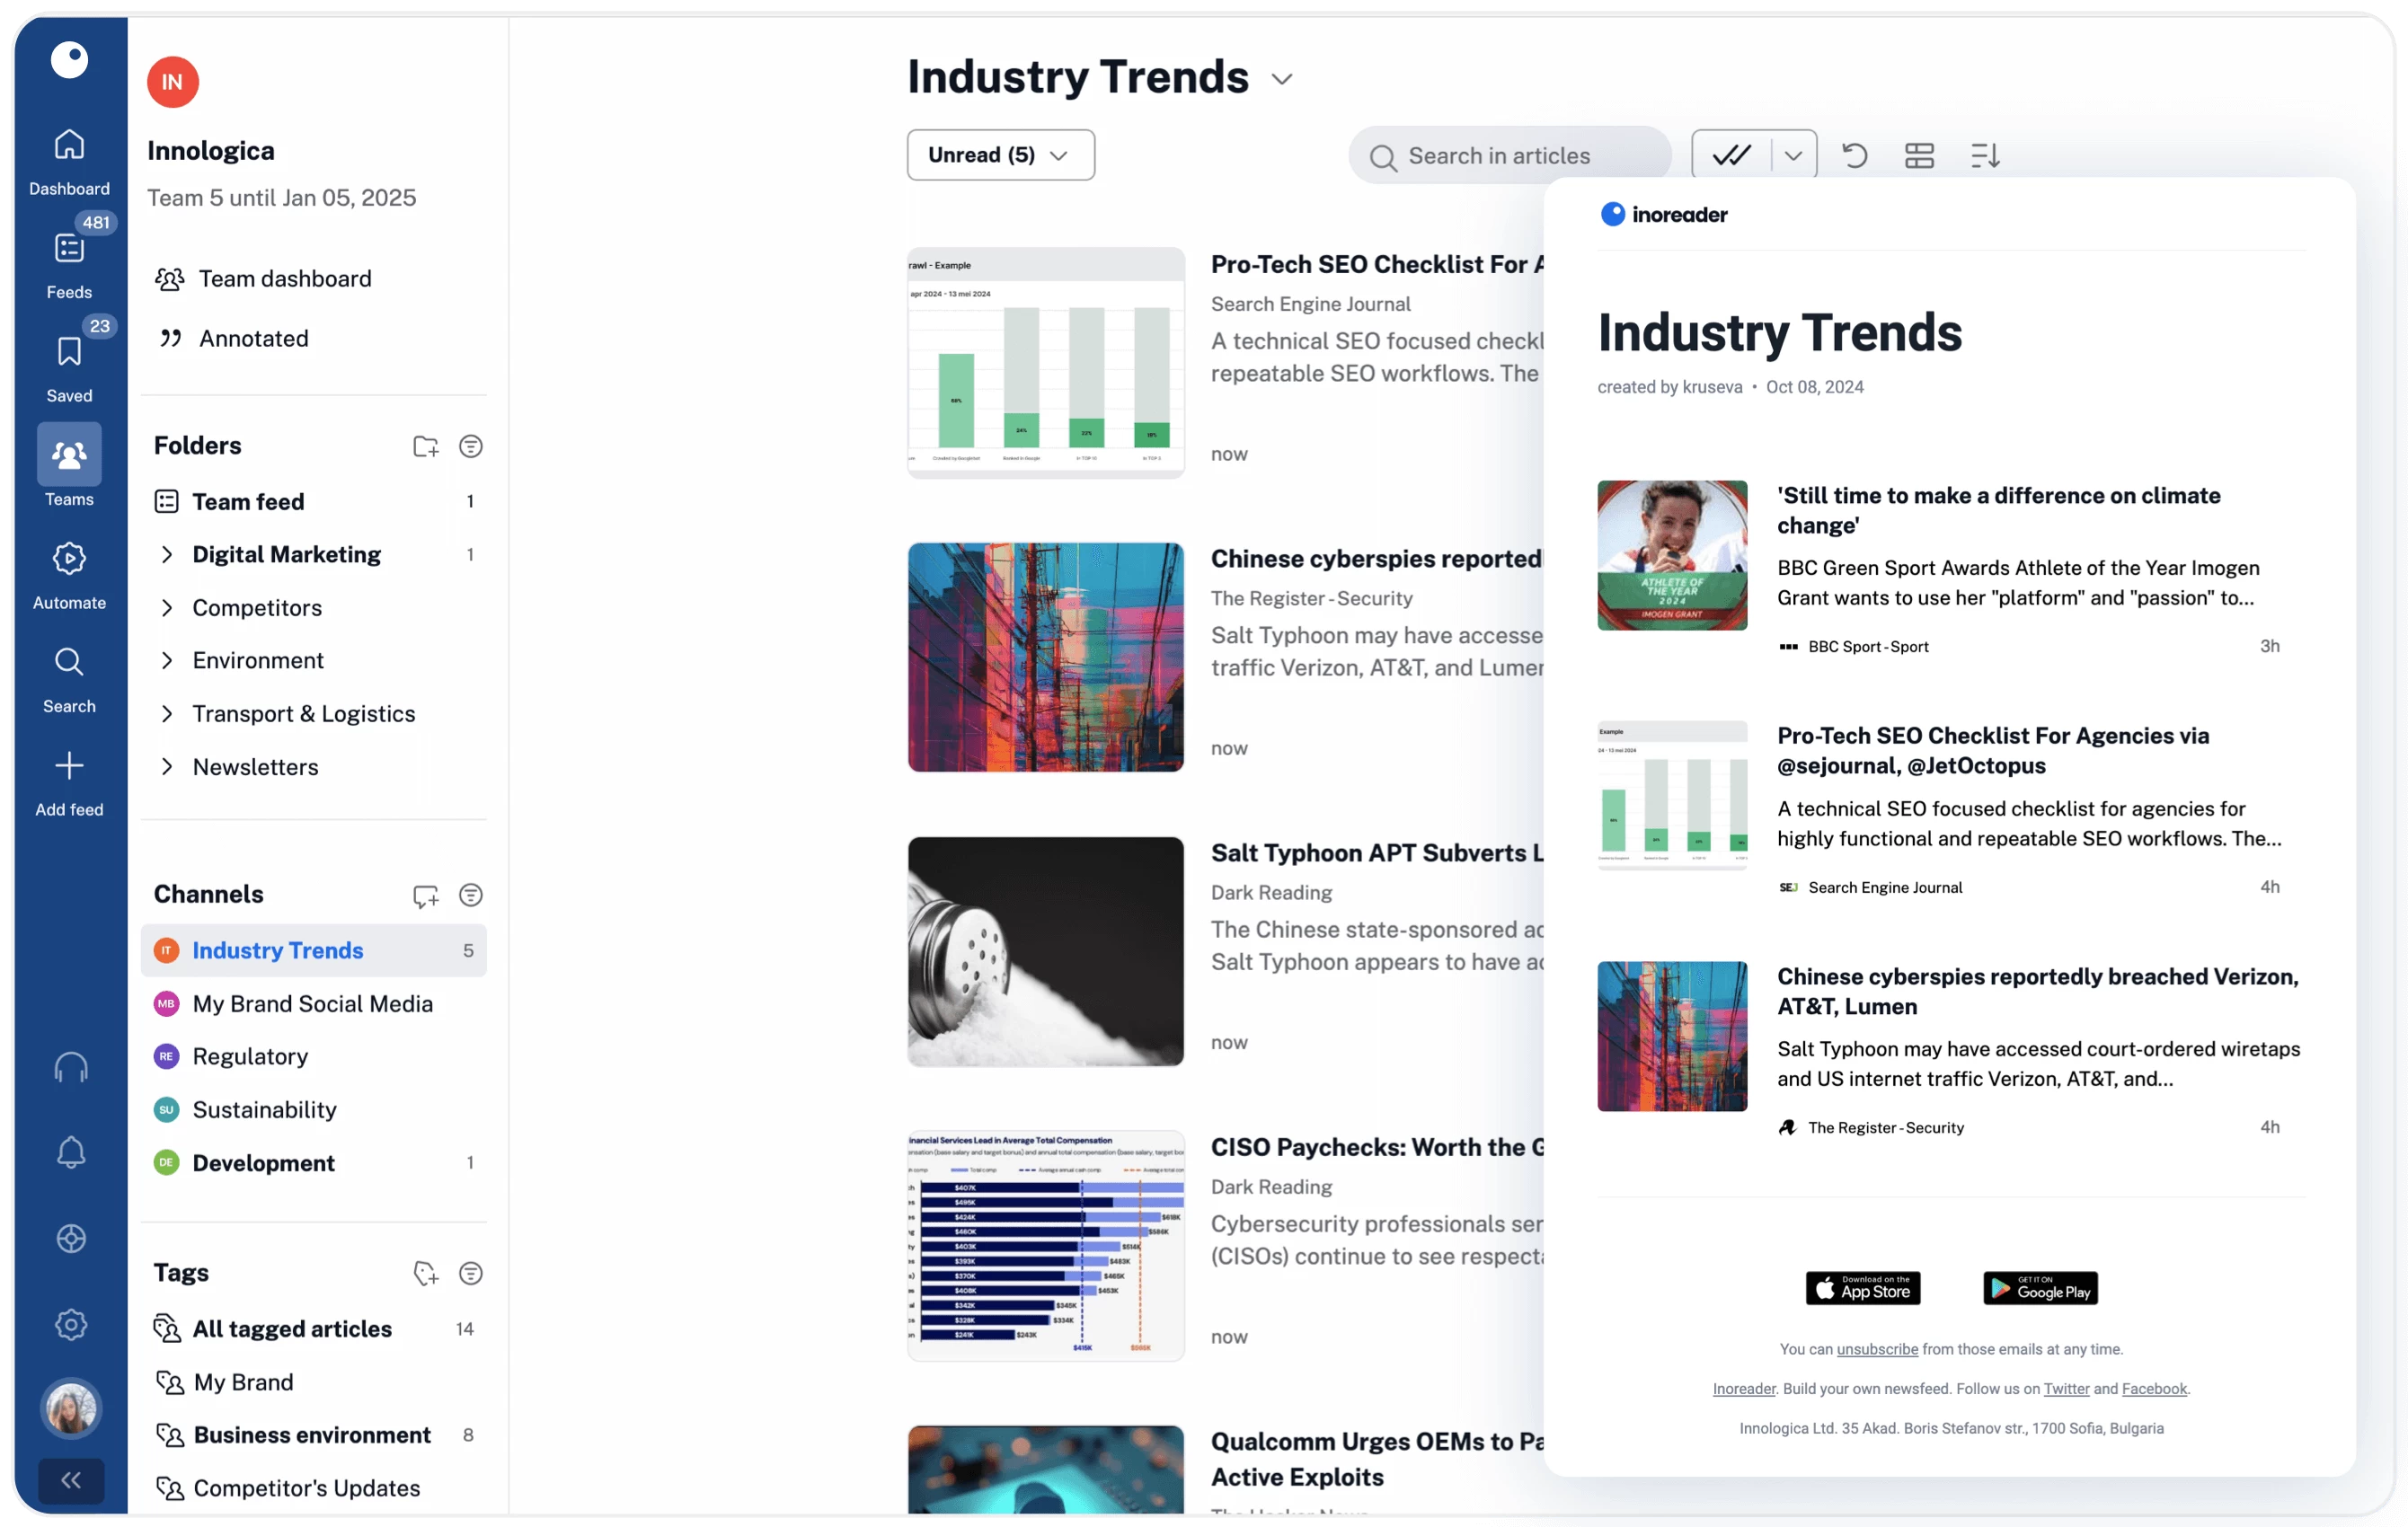Select the Regulatory channel

pos(250,1056)
